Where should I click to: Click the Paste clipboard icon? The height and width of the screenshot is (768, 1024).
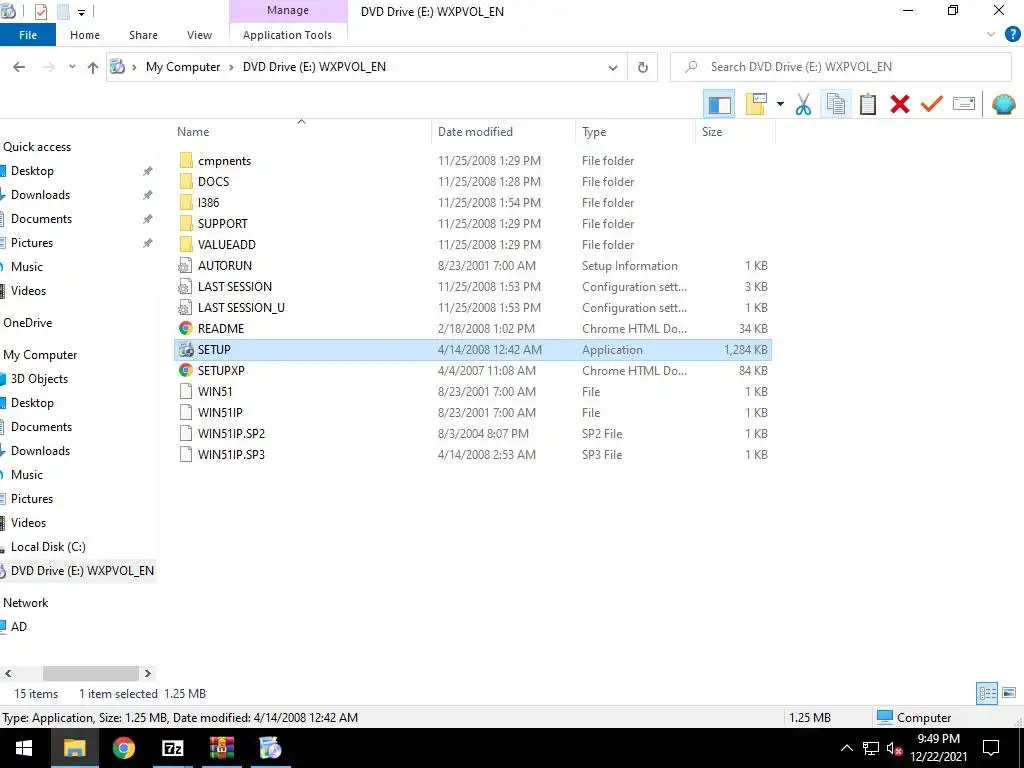[x=868, y=104]
